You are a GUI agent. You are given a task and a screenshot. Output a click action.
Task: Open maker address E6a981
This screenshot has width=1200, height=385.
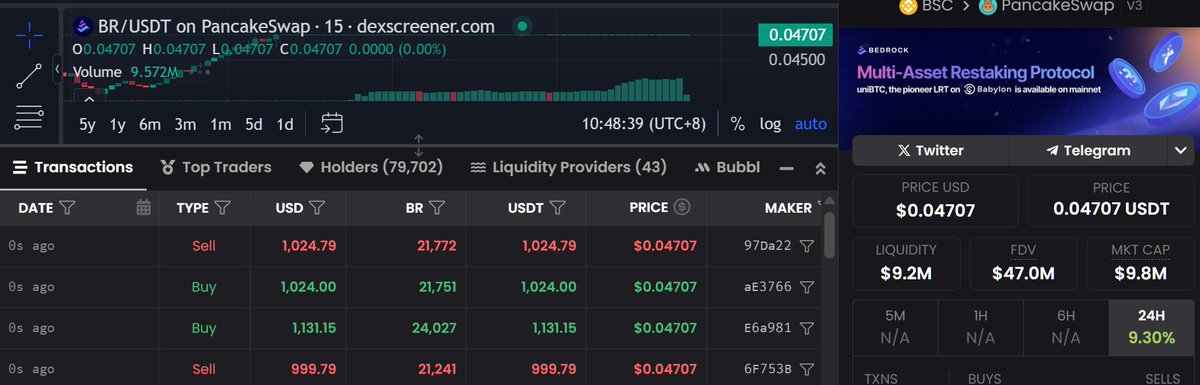(x=768, y=328)
